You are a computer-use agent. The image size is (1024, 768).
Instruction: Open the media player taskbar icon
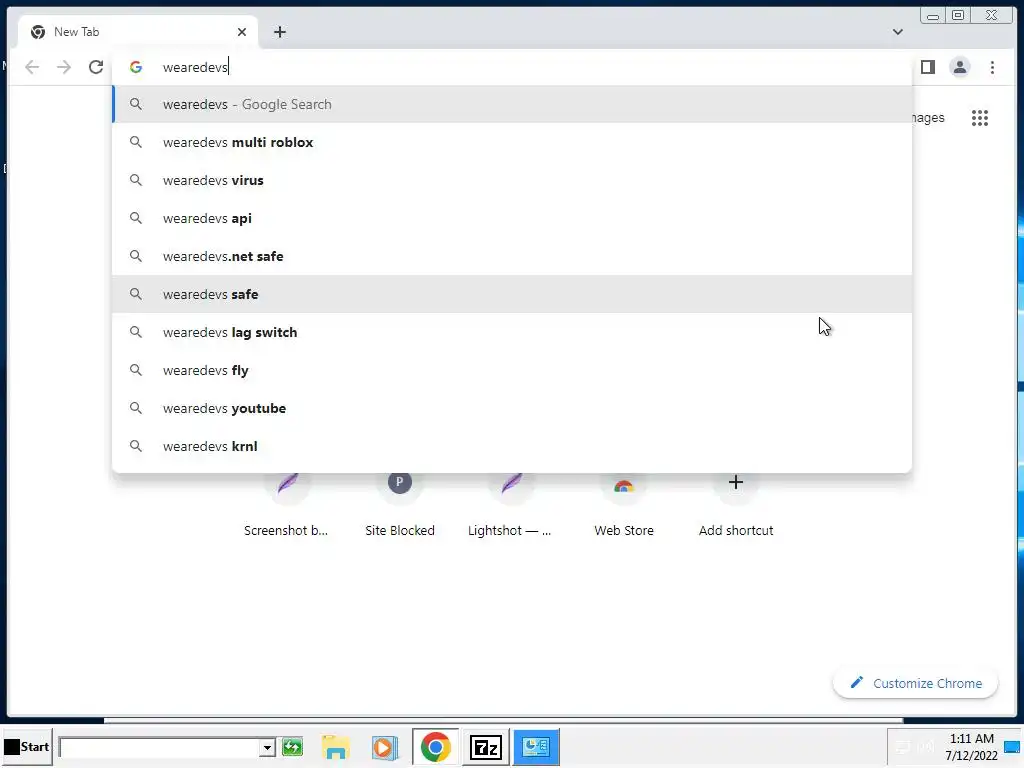(385, 747)
